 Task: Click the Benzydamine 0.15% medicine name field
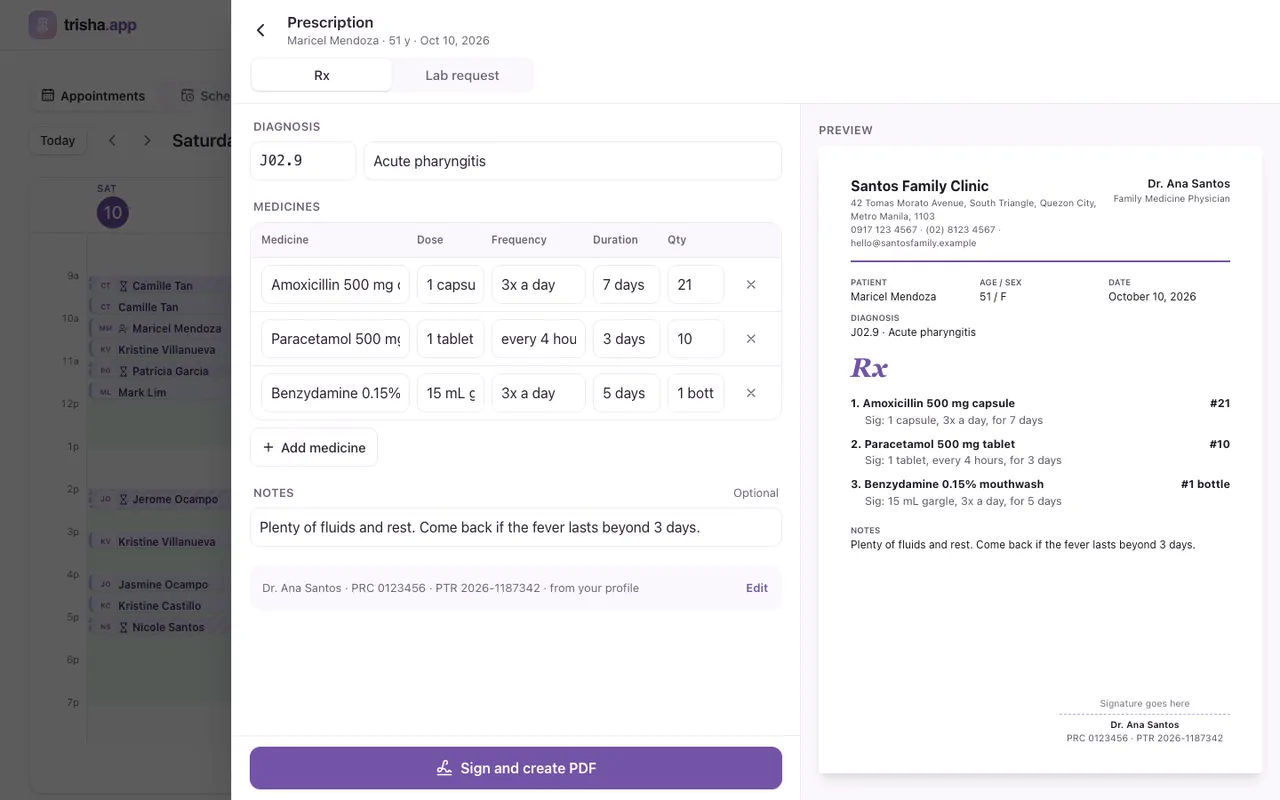[335, 393]
